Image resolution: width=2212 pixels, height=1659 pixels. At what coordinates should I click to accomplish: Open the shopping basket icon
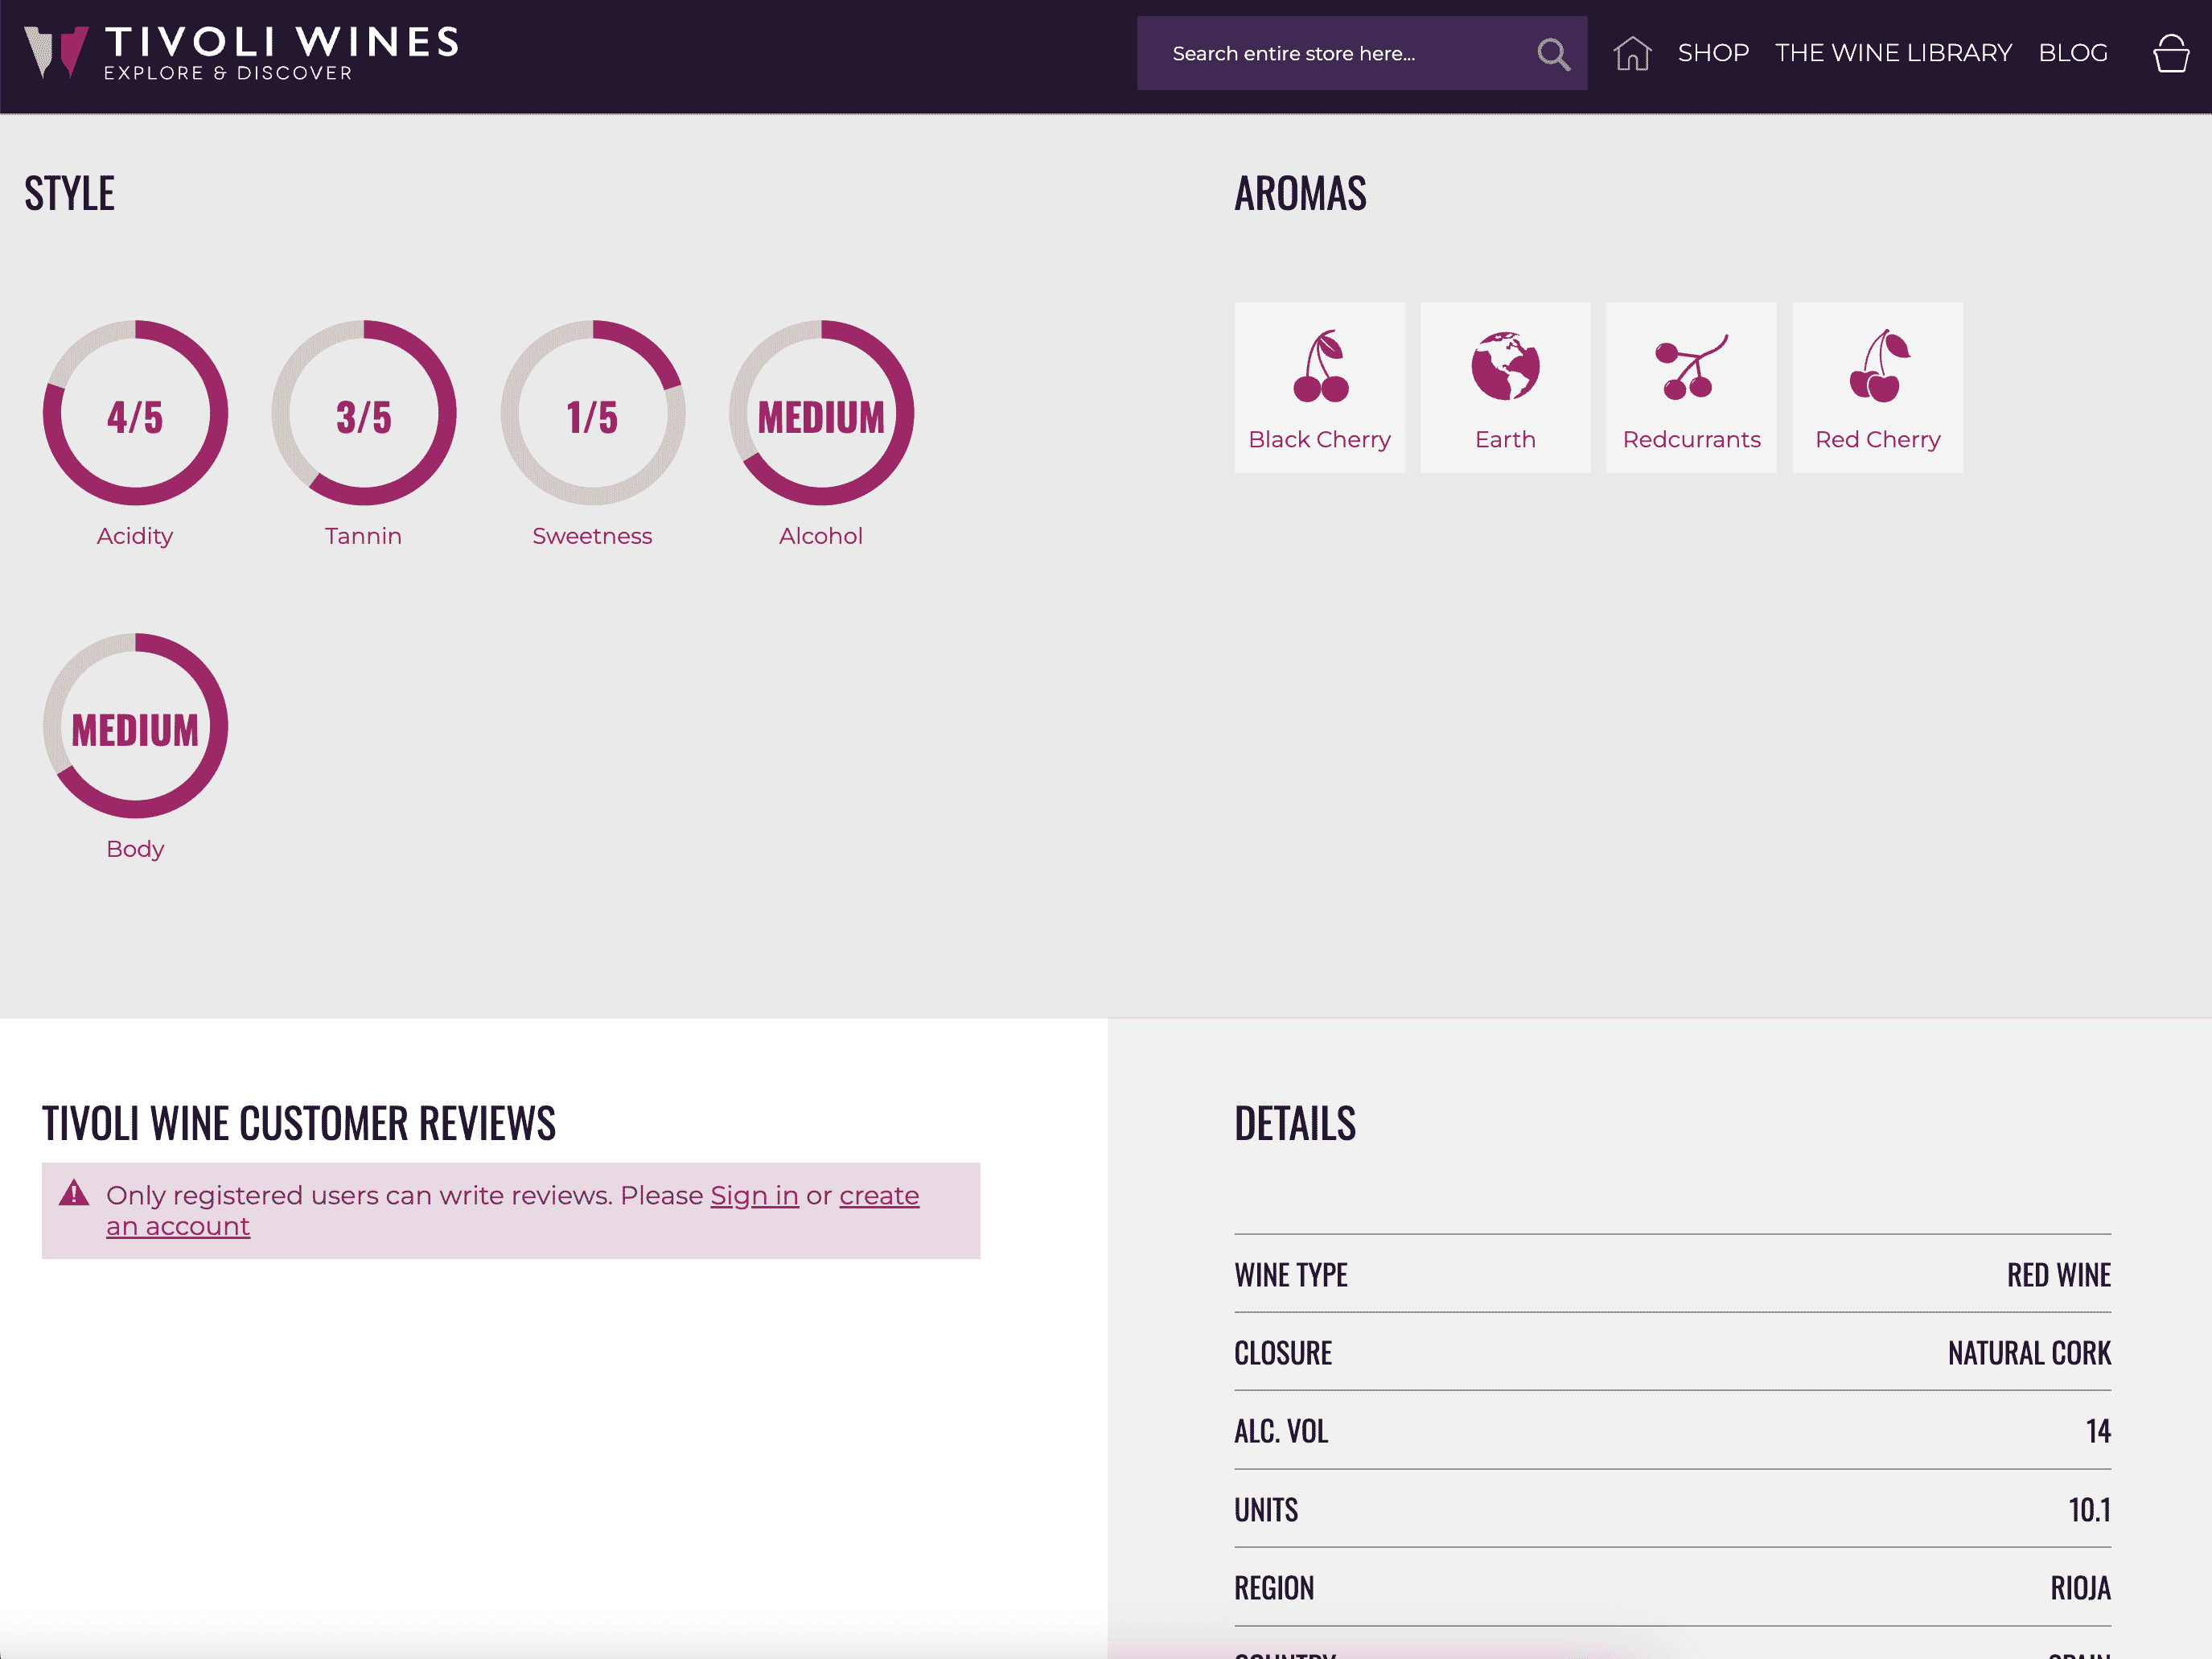pos(2170,54)
